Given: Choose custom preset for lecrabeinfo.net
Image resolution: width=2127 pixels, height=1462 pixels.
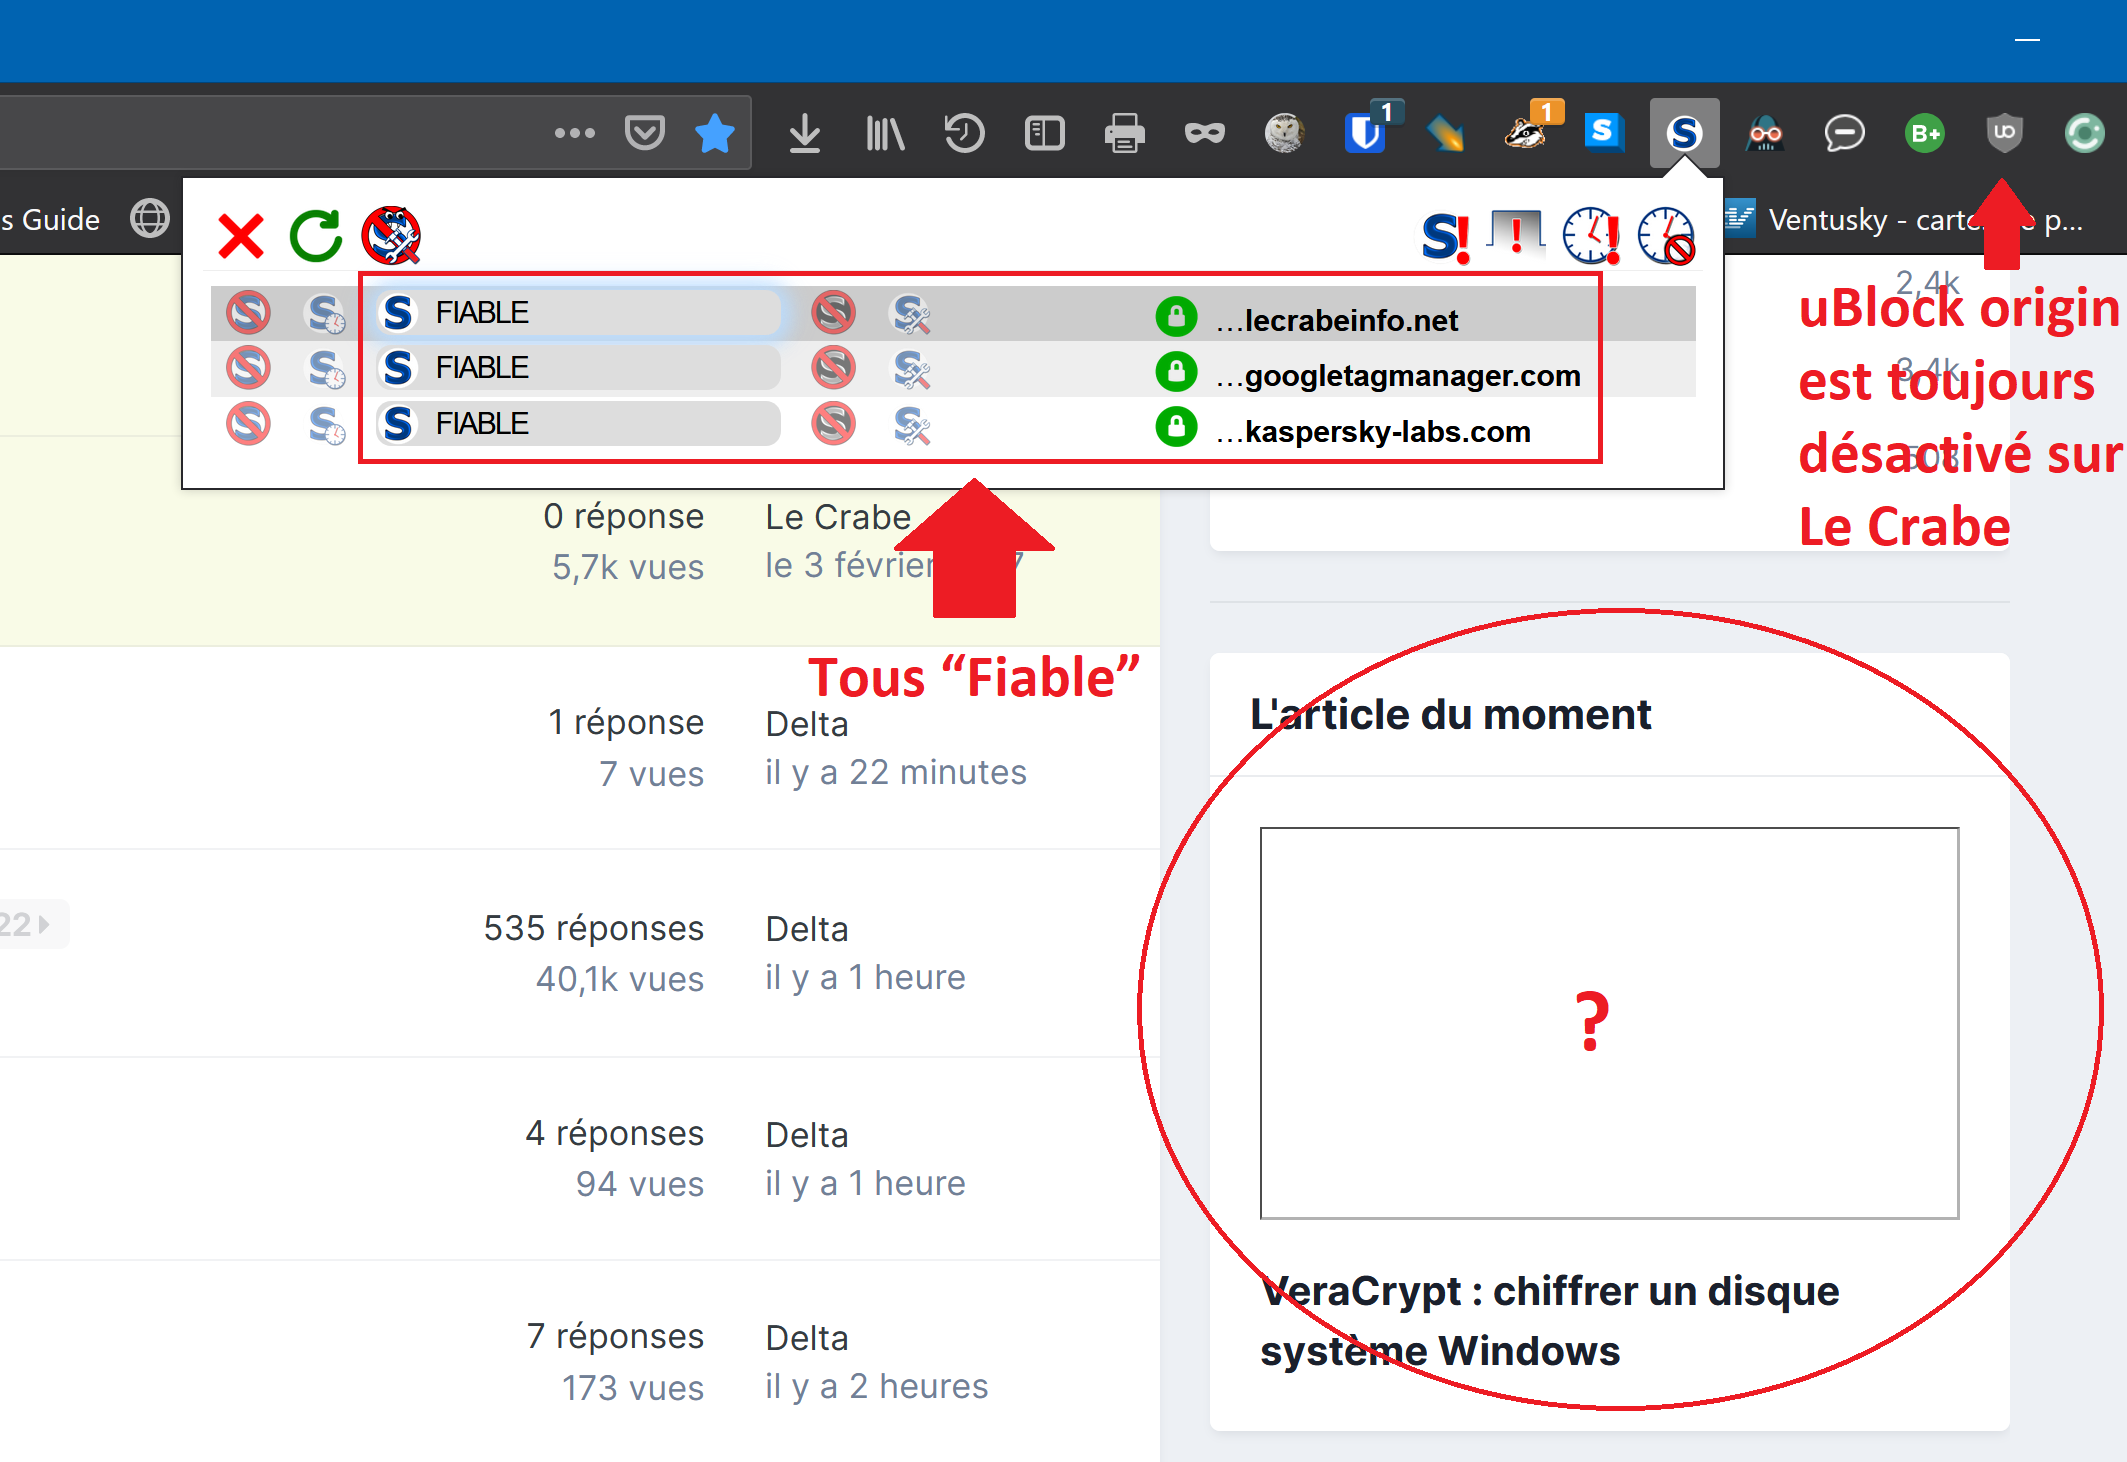Looking at the screenshot, I should 911,314.
